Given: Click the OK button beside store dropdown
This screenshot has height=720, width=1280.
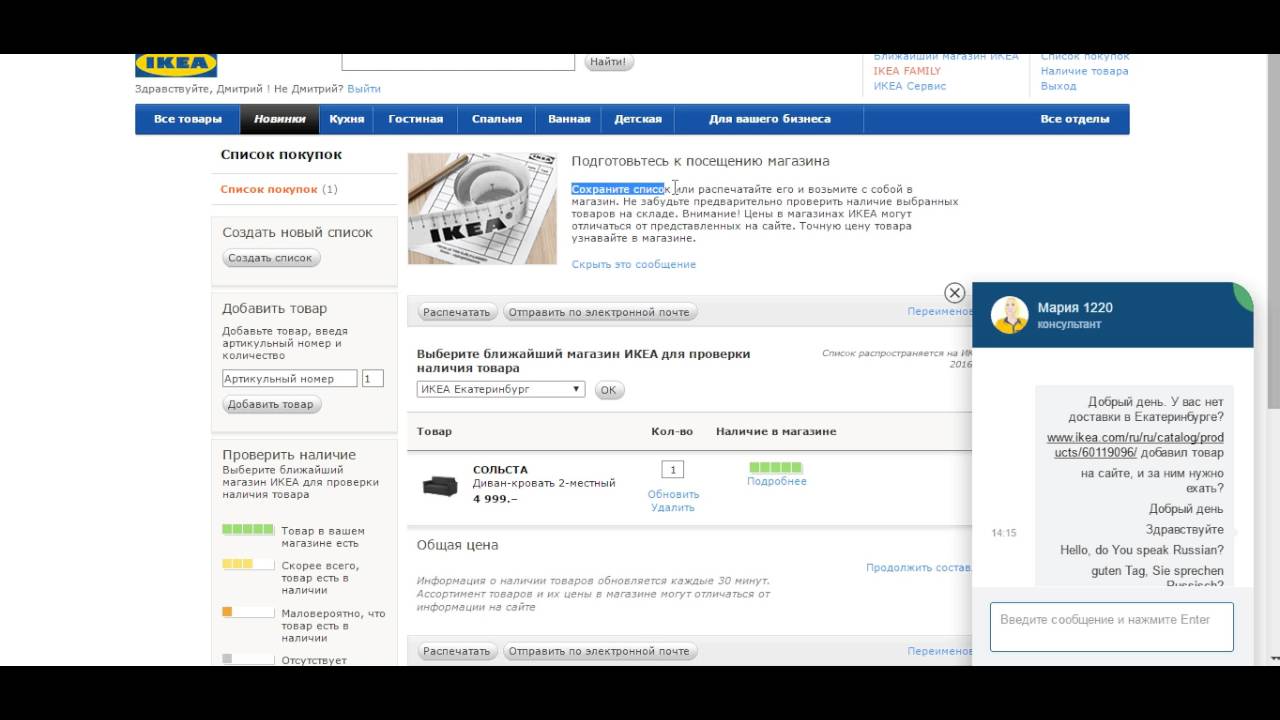Looking at the screenshot, I should point(609,390).
